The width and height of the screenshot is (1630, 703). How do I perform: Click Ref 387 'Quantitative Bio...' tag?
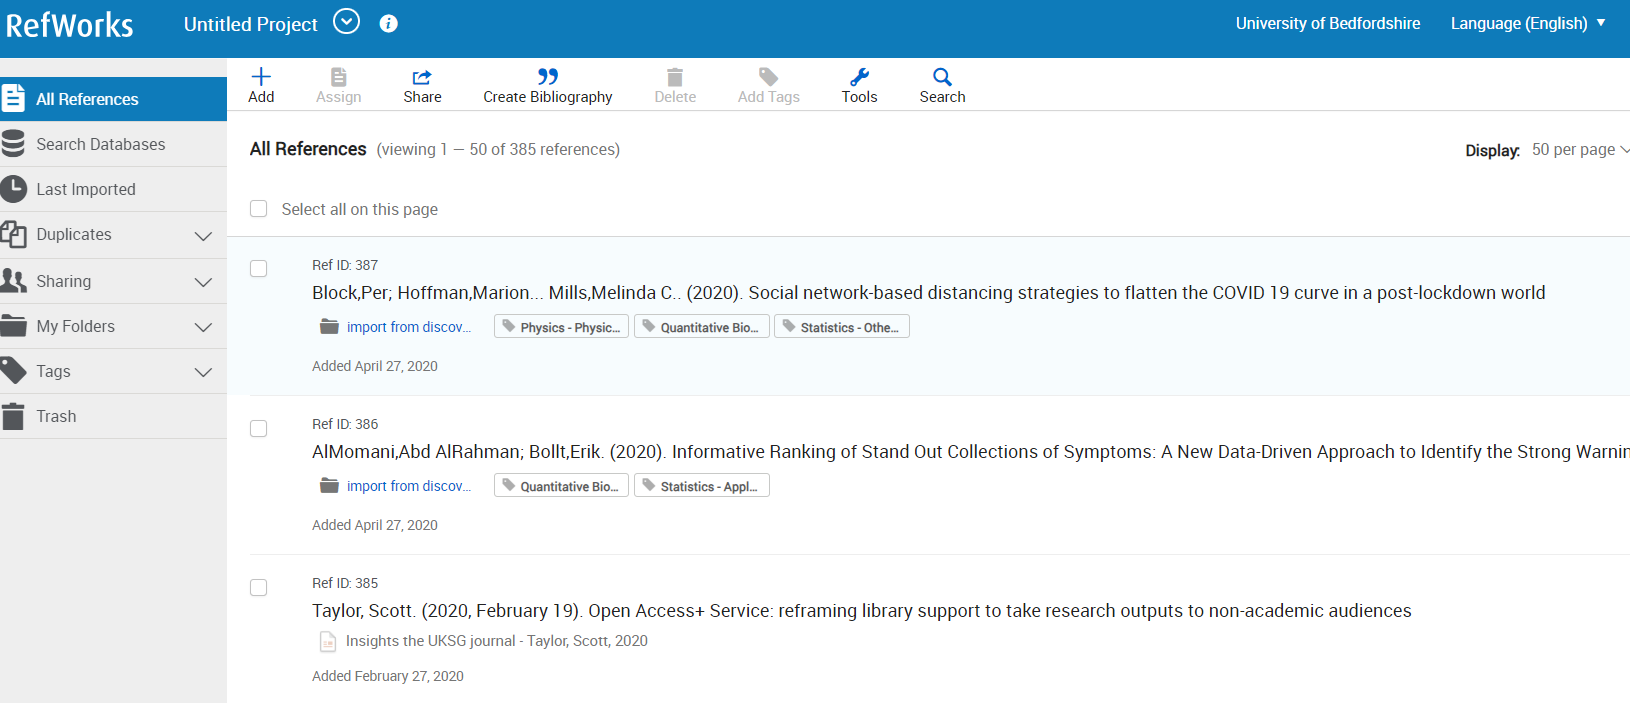701,327
